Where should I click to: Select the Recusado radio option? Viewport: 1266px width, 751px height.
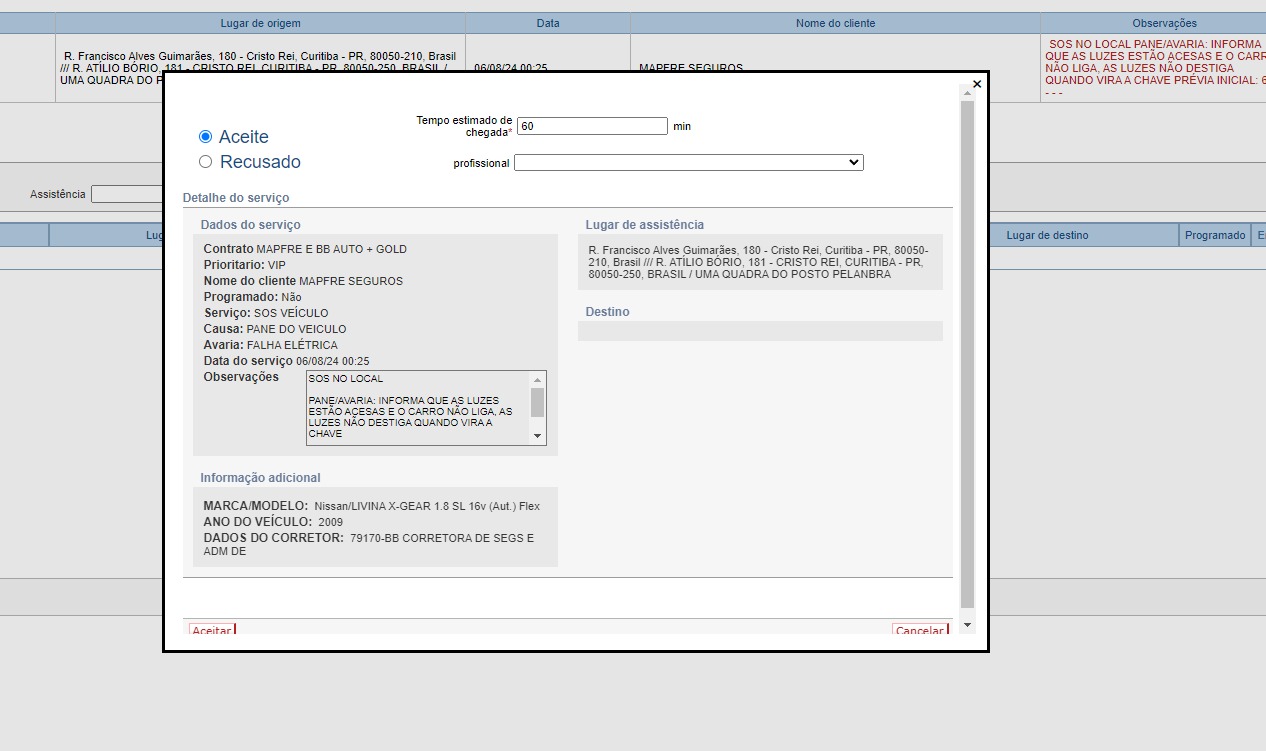coord(206,162)
